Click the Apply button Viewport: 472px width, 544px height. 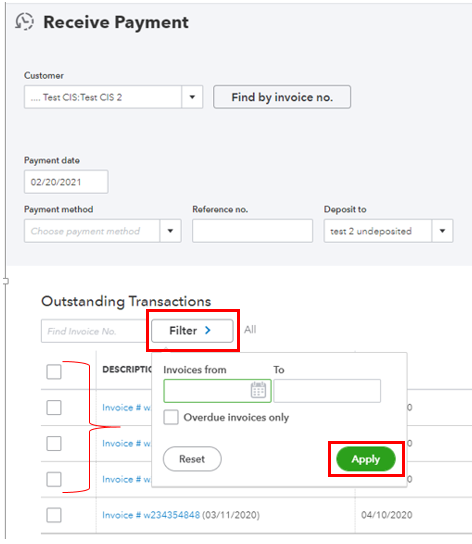click(x=366, y=459)
